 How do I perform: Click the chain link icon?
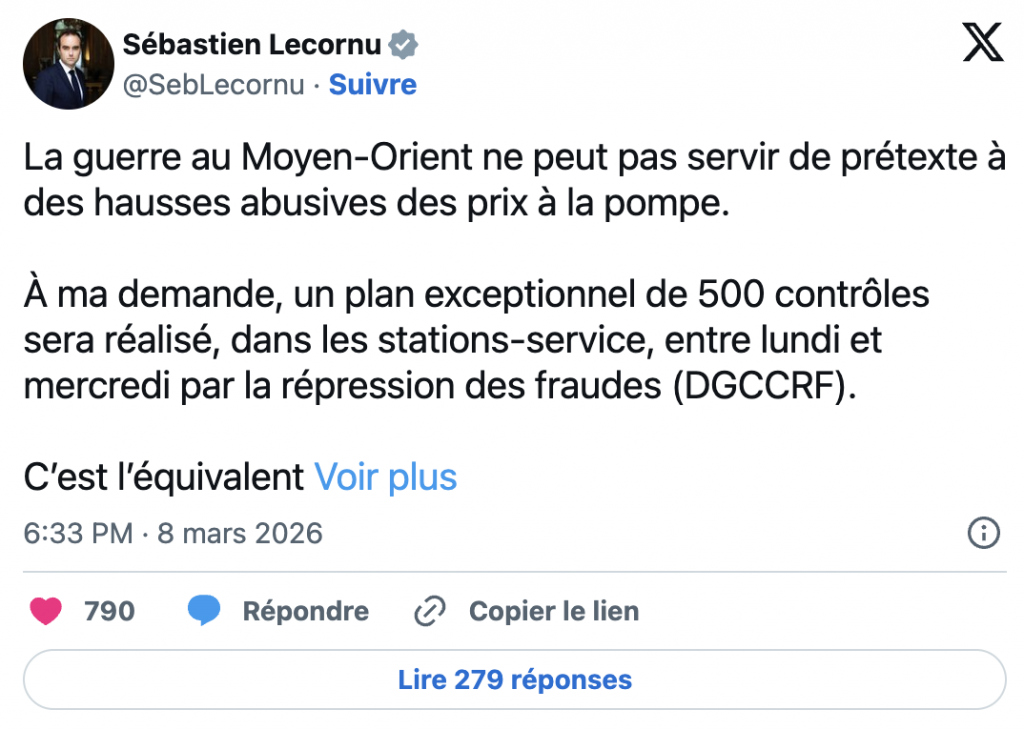(430, 611)
